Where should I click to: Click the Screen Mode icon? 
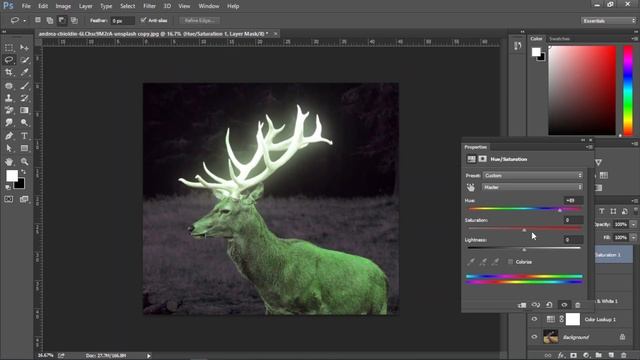[x=24, y=199]
